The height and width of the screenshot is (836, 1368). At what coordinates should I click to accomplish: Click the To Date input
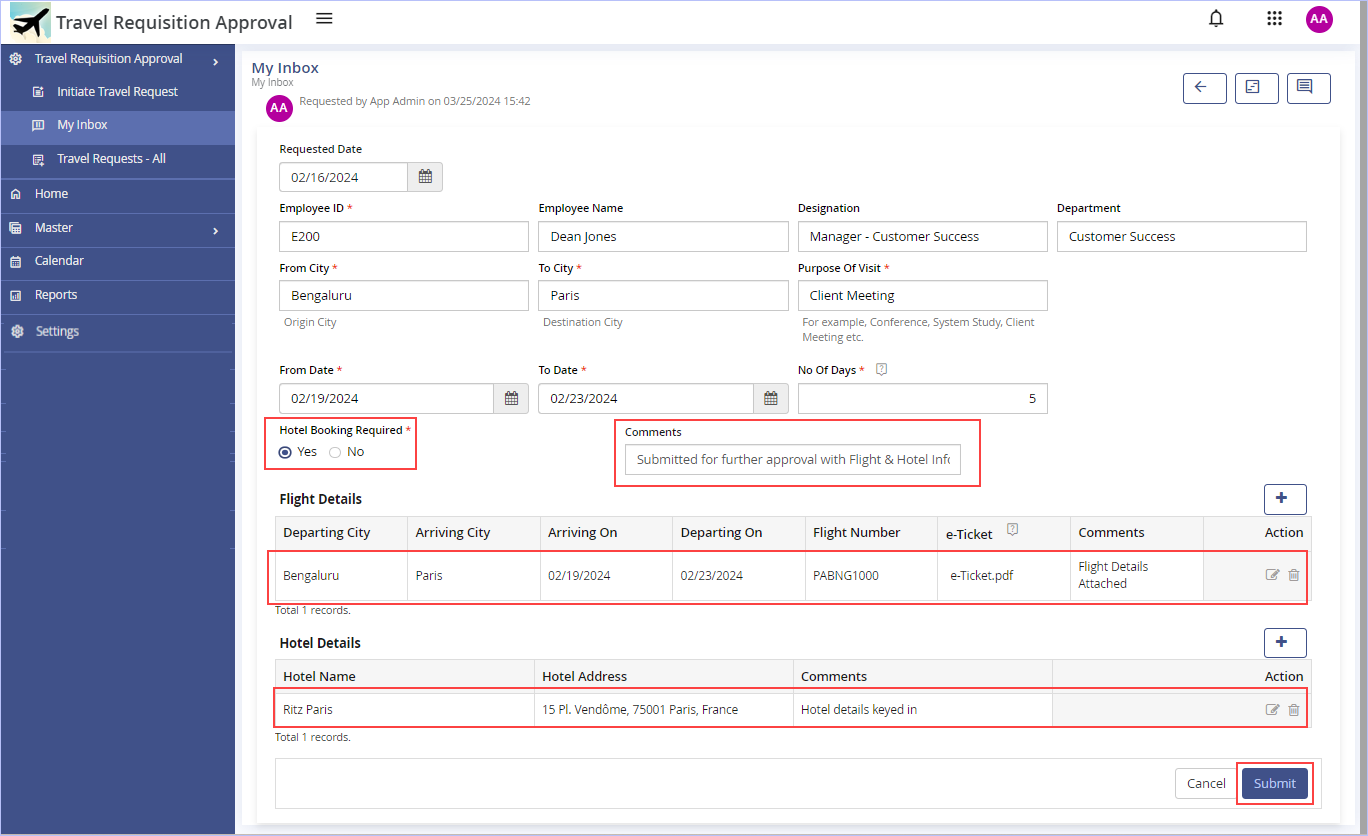tap(646, 398)
